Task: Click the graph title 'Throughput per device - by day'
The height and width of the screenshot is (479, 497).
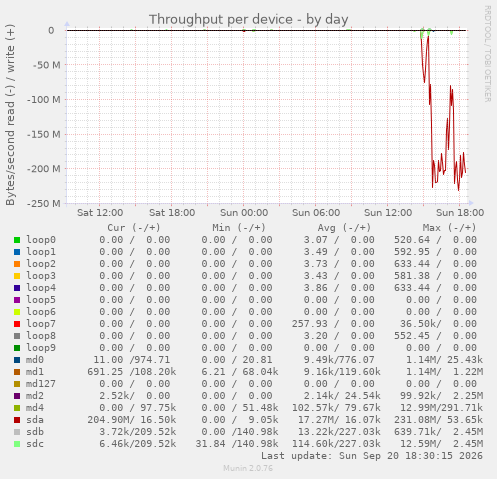Action: point(249,19)
